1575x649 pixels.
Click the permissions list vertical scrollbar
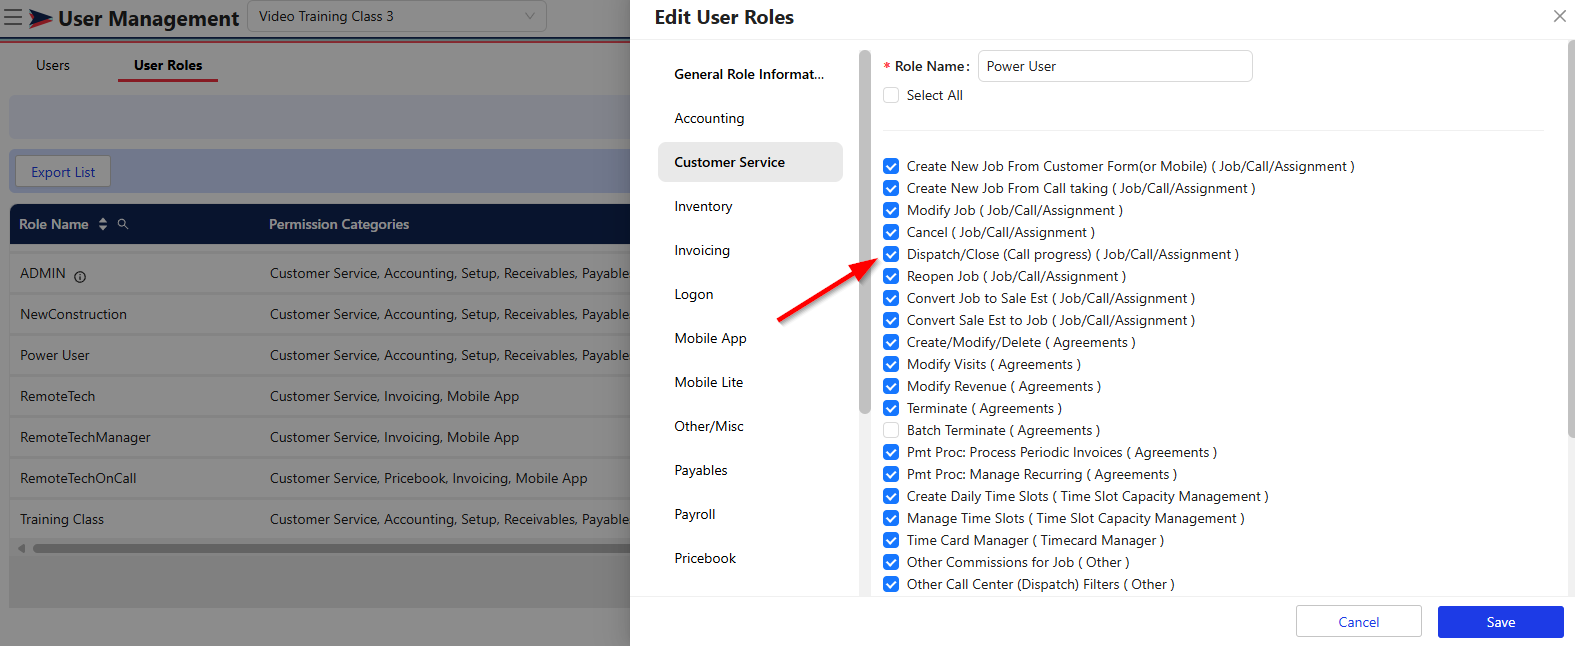(1571, 240)
